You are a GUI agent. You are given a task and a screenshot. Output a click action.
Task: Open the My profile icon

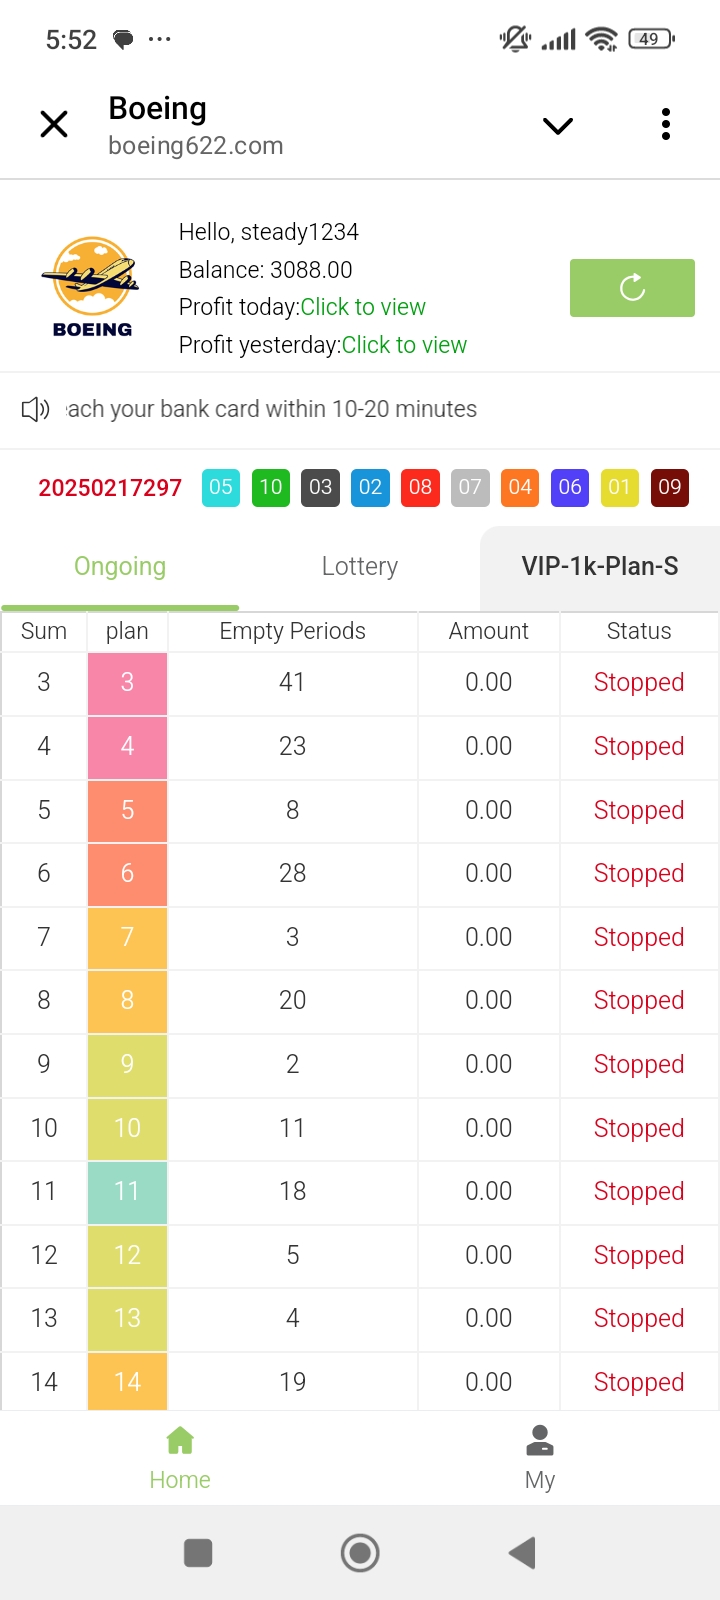click(540, 1441)
